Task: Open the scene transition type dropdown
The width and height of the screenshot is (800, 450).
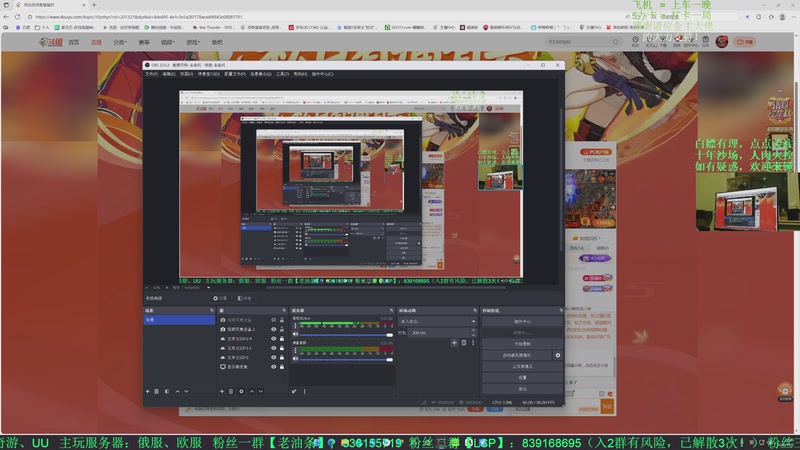Action: (x=437, y=321)
